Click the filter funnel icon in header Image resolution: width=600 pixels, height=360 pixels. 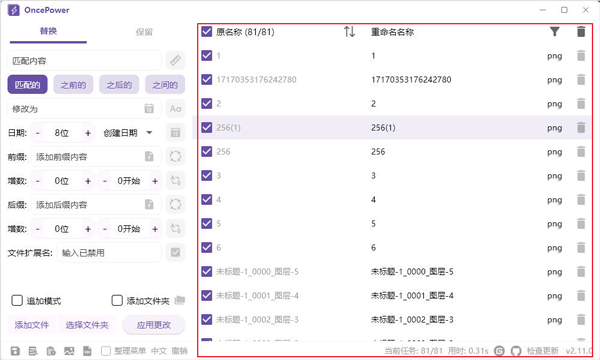pyautogui.click(x=554, y=32)
